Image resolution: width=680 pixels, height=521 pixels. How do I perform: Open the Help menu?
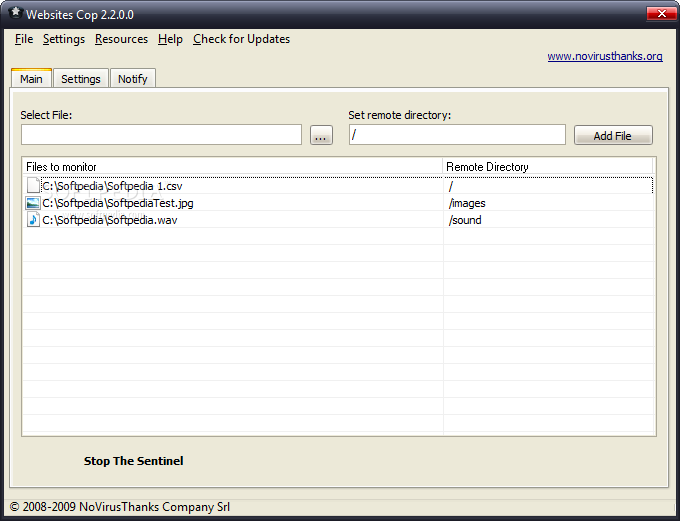[x=170, y=39]
